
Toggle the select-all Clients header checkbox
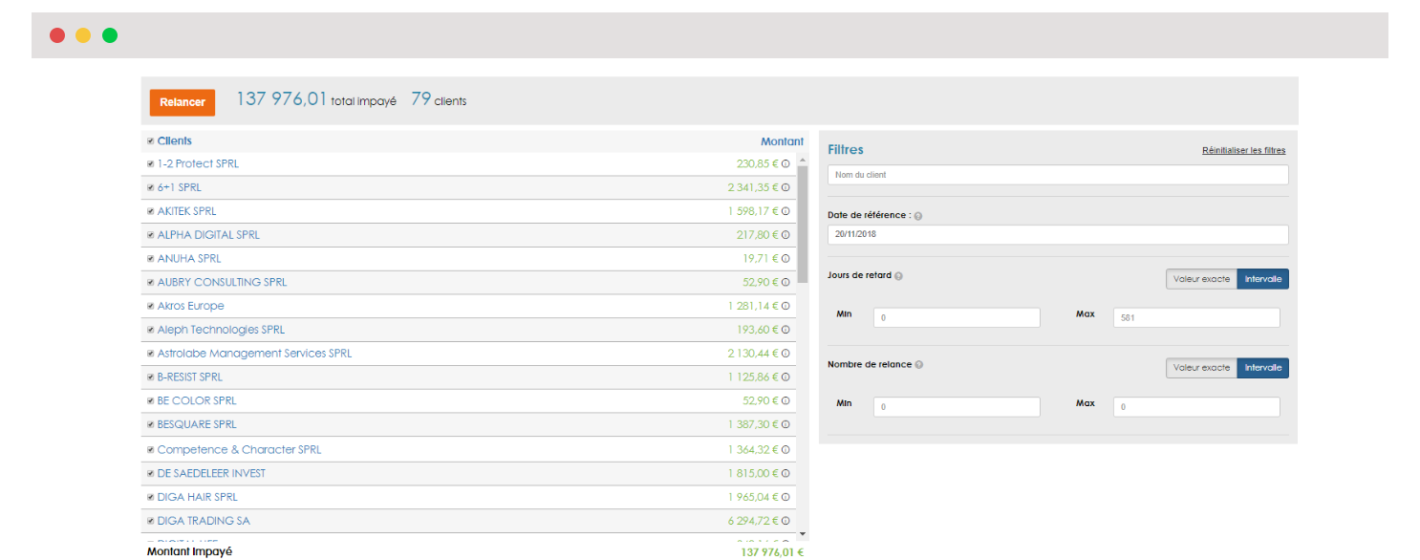(x=151, y=141)
